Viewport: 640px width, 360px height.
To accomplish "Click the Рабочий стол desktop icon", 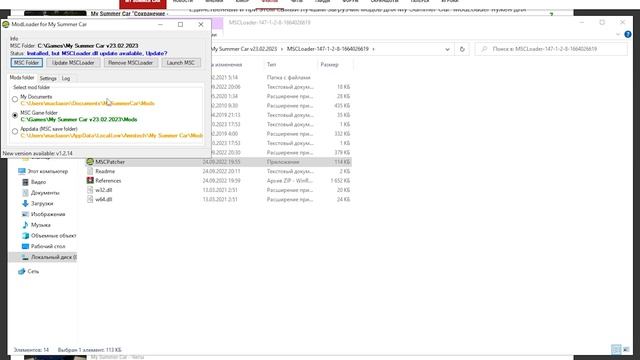I will tap(25, 247).
